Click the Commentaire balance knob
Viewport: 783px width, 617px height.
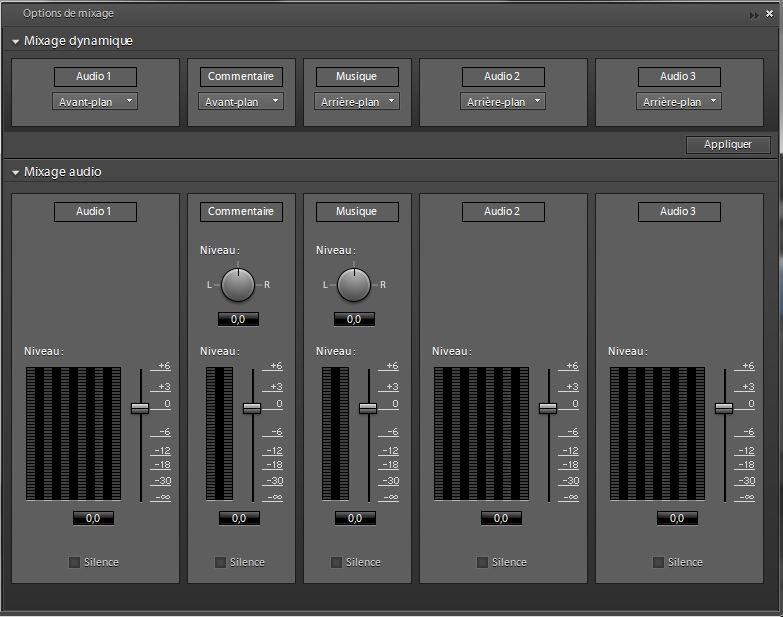coord(238,285)
